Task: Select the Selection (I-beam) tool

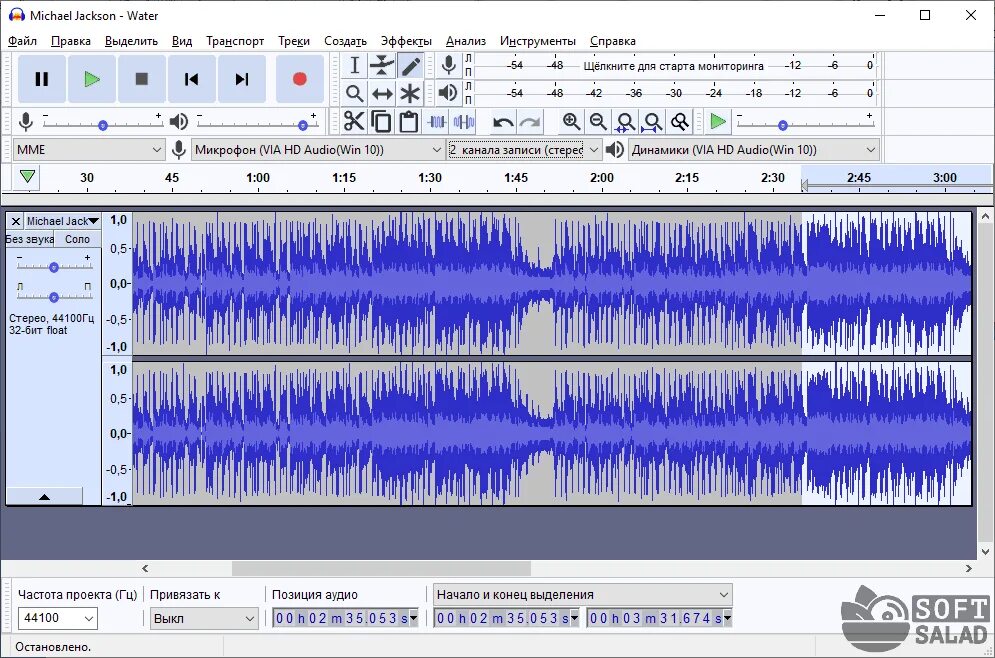Action: tap(355, 65)
